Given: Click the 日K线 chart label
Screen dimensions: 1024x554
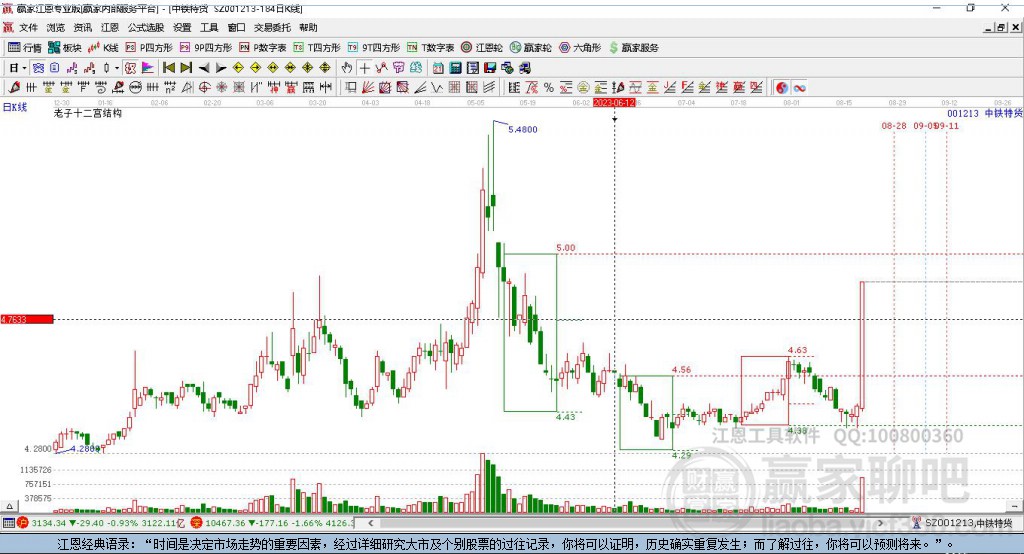Looking at the screenshot, I should [15, 107].
